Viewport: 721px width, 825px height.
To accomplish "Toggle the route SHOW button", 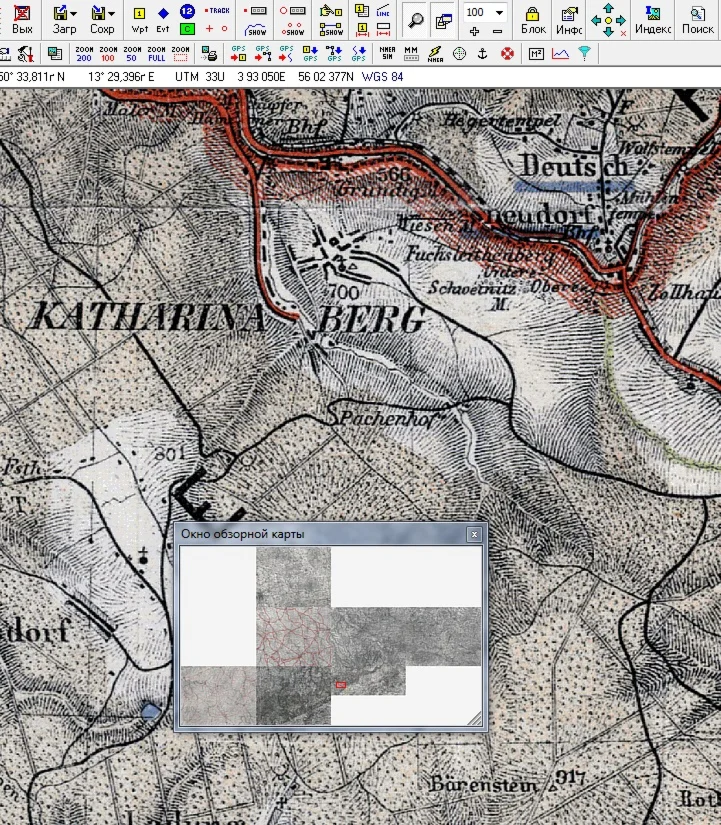I will [331, 29].
